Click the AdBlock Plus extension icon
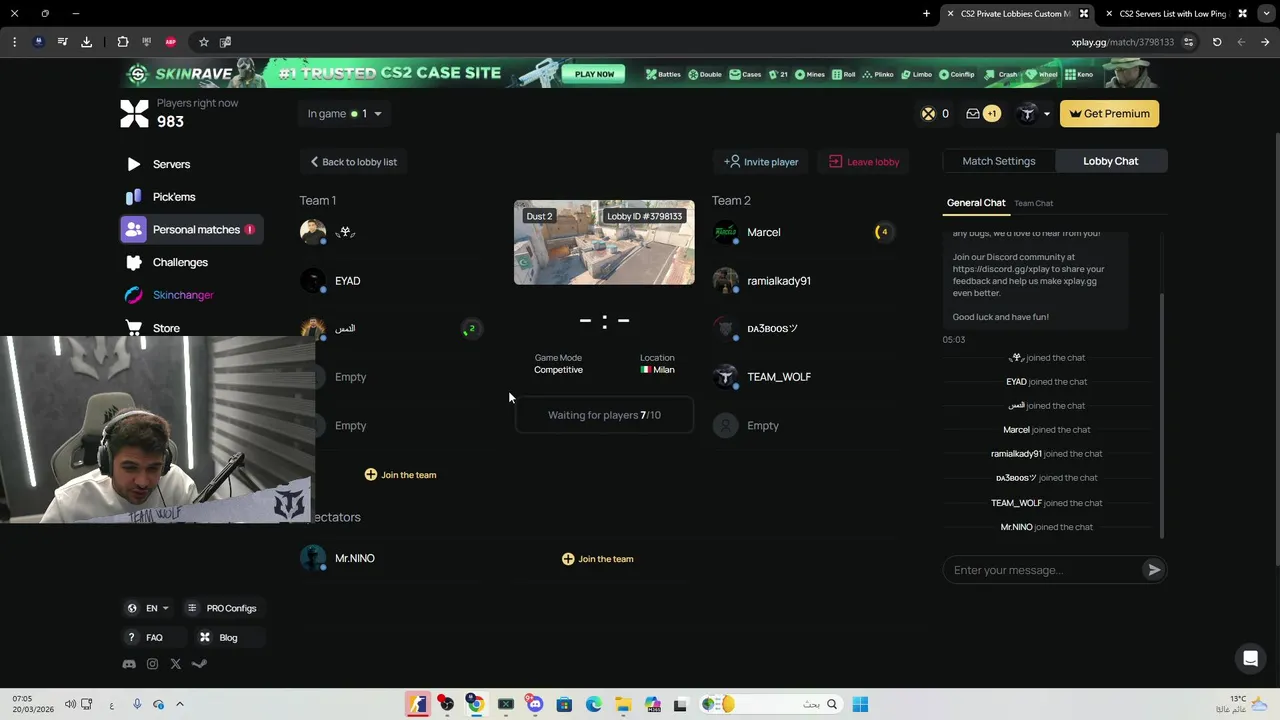Image resolution: width=1280 pixels, height=720 pixels. point(170,42)
